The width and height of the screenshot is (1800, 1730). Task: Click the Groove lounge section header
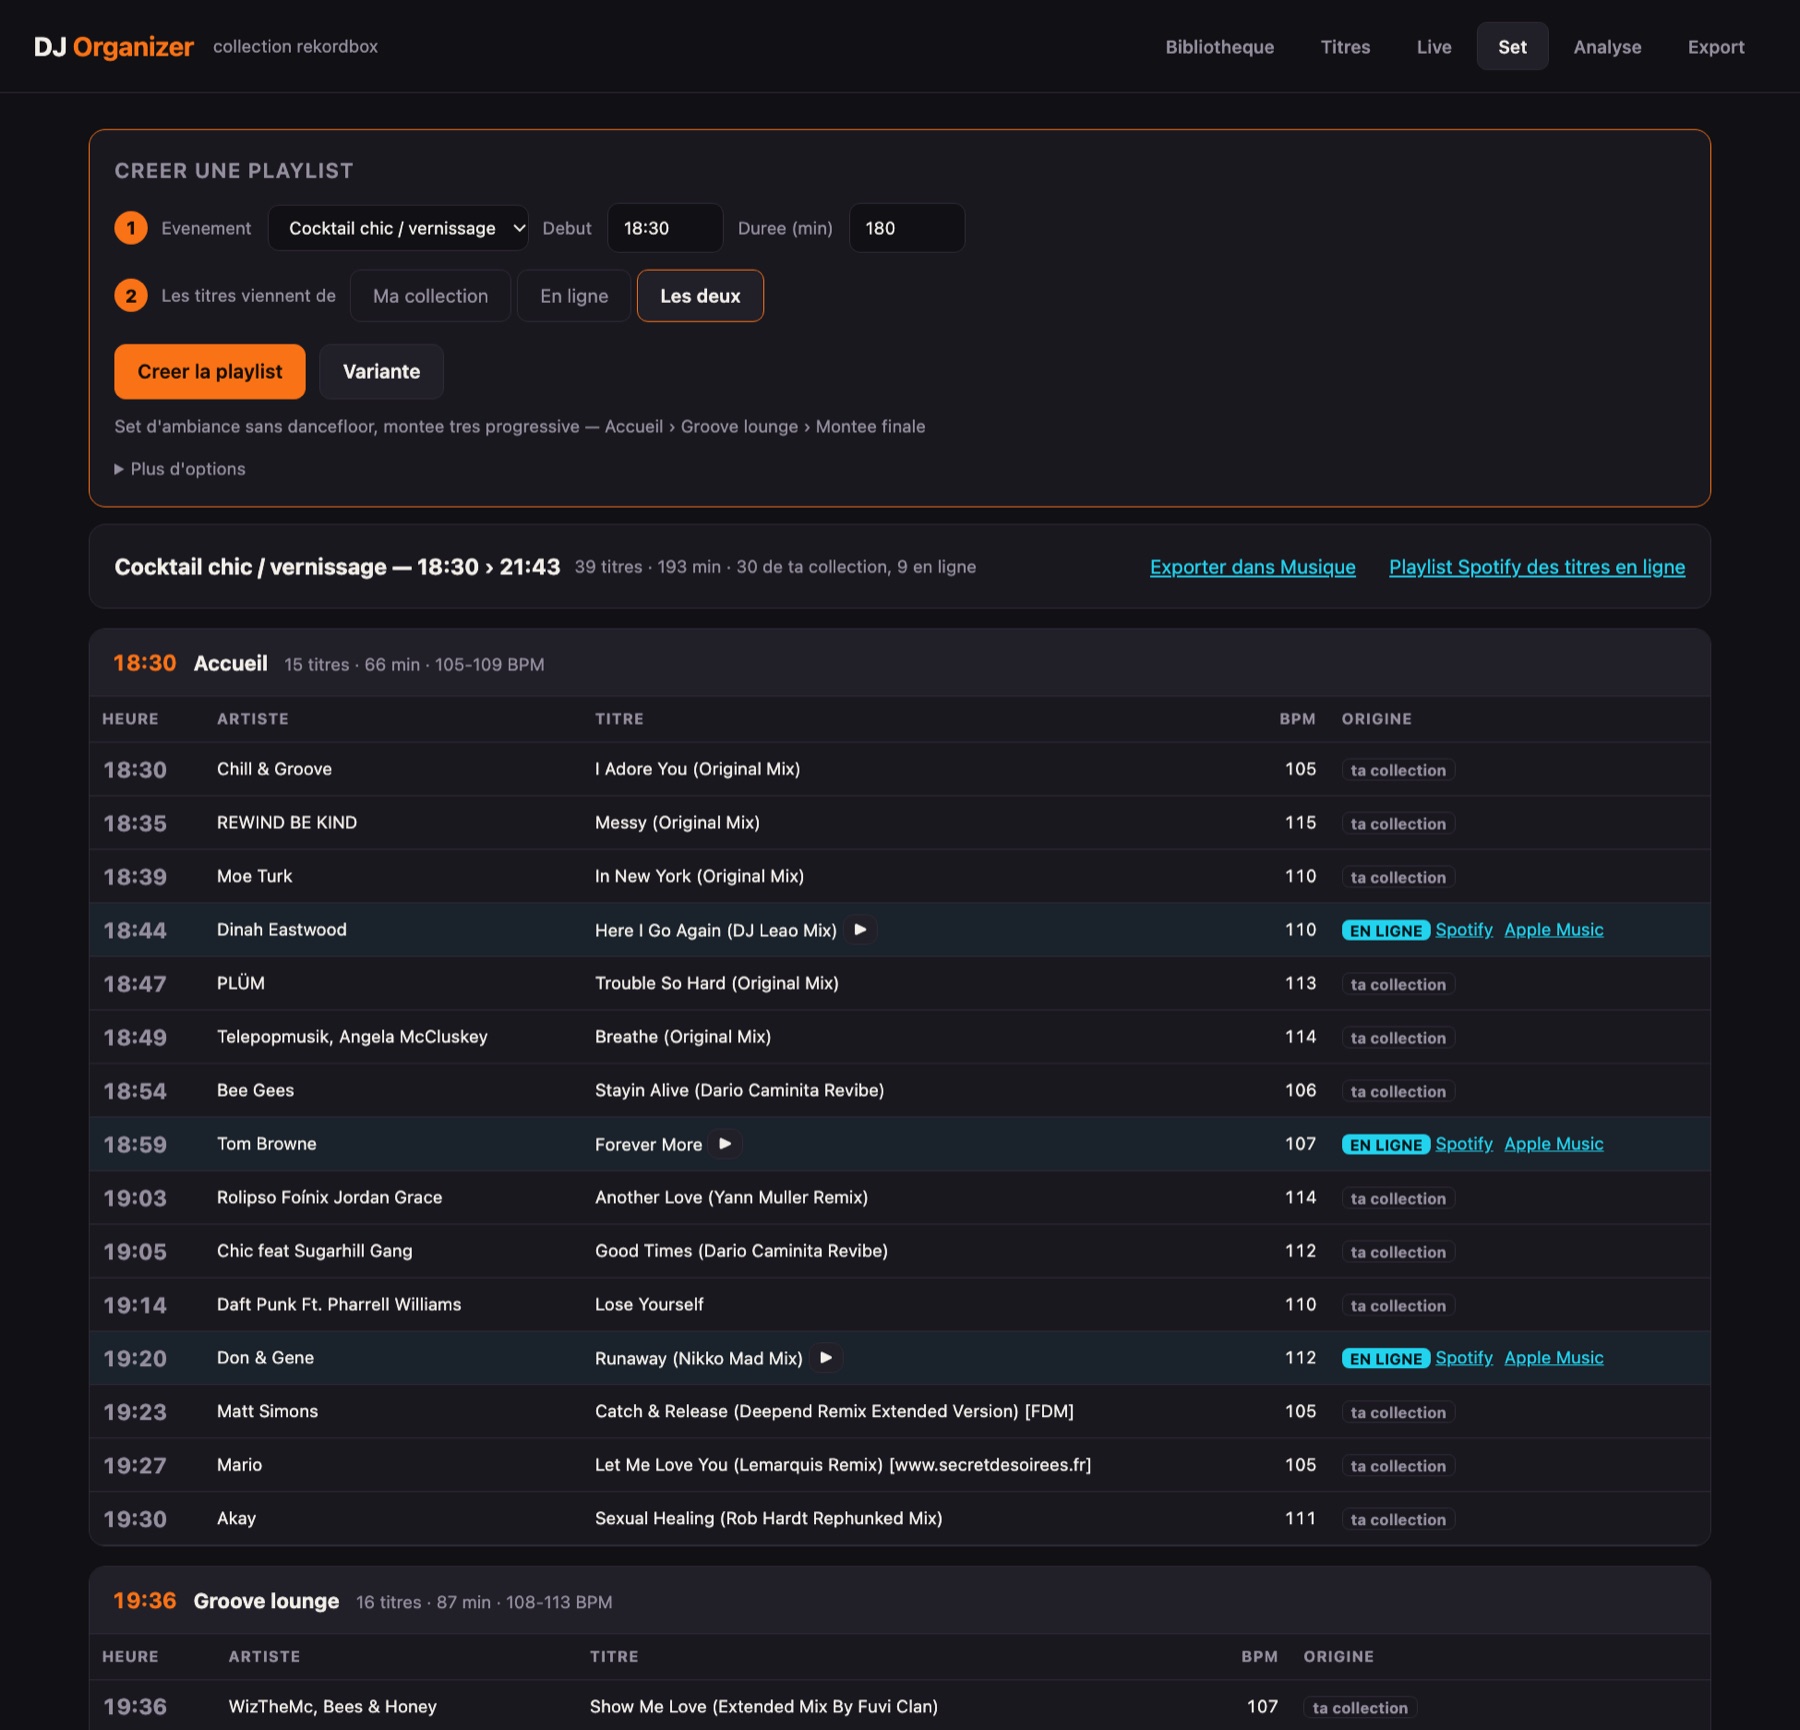[x=900, y=1602]
